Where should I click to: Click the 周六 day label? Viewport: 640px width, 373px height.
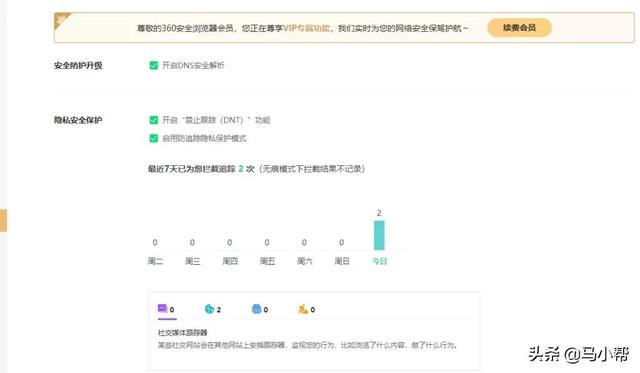click(x=304, y=261)
